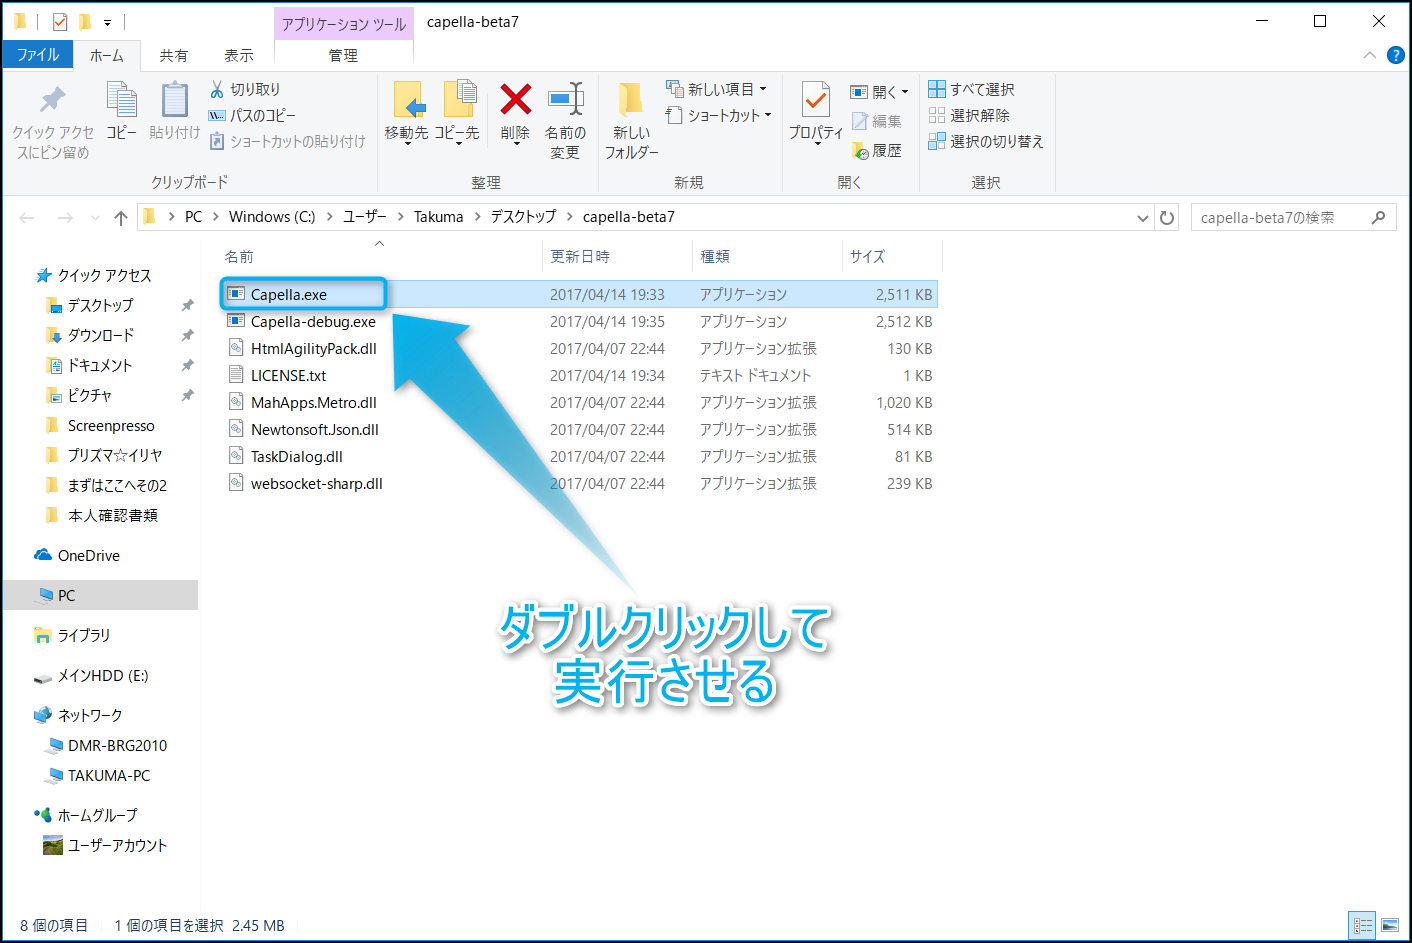Refresh the folder via address bar icon
This screenshot has height=943, width=1412.
point(1167,217)
